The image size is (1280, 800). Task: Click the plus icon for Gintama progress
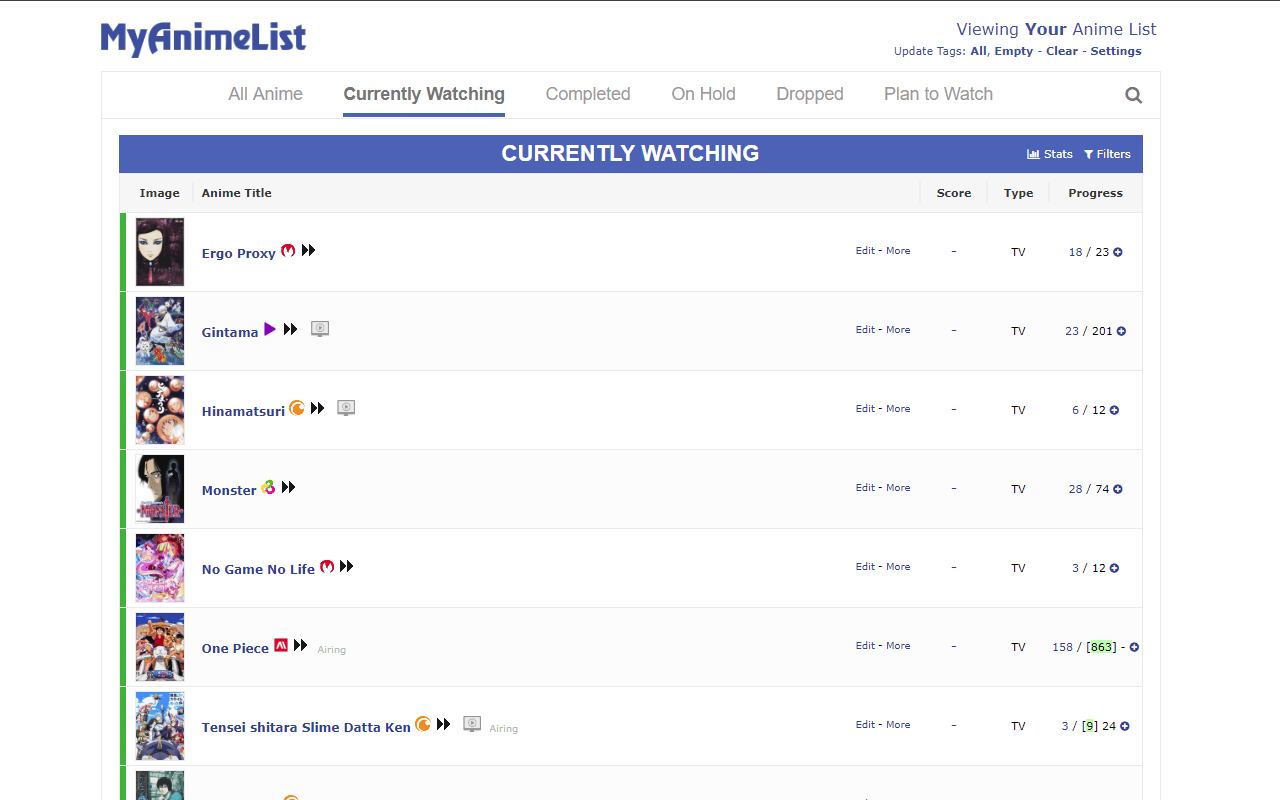pyautogui.click(x=1121, y=331)
